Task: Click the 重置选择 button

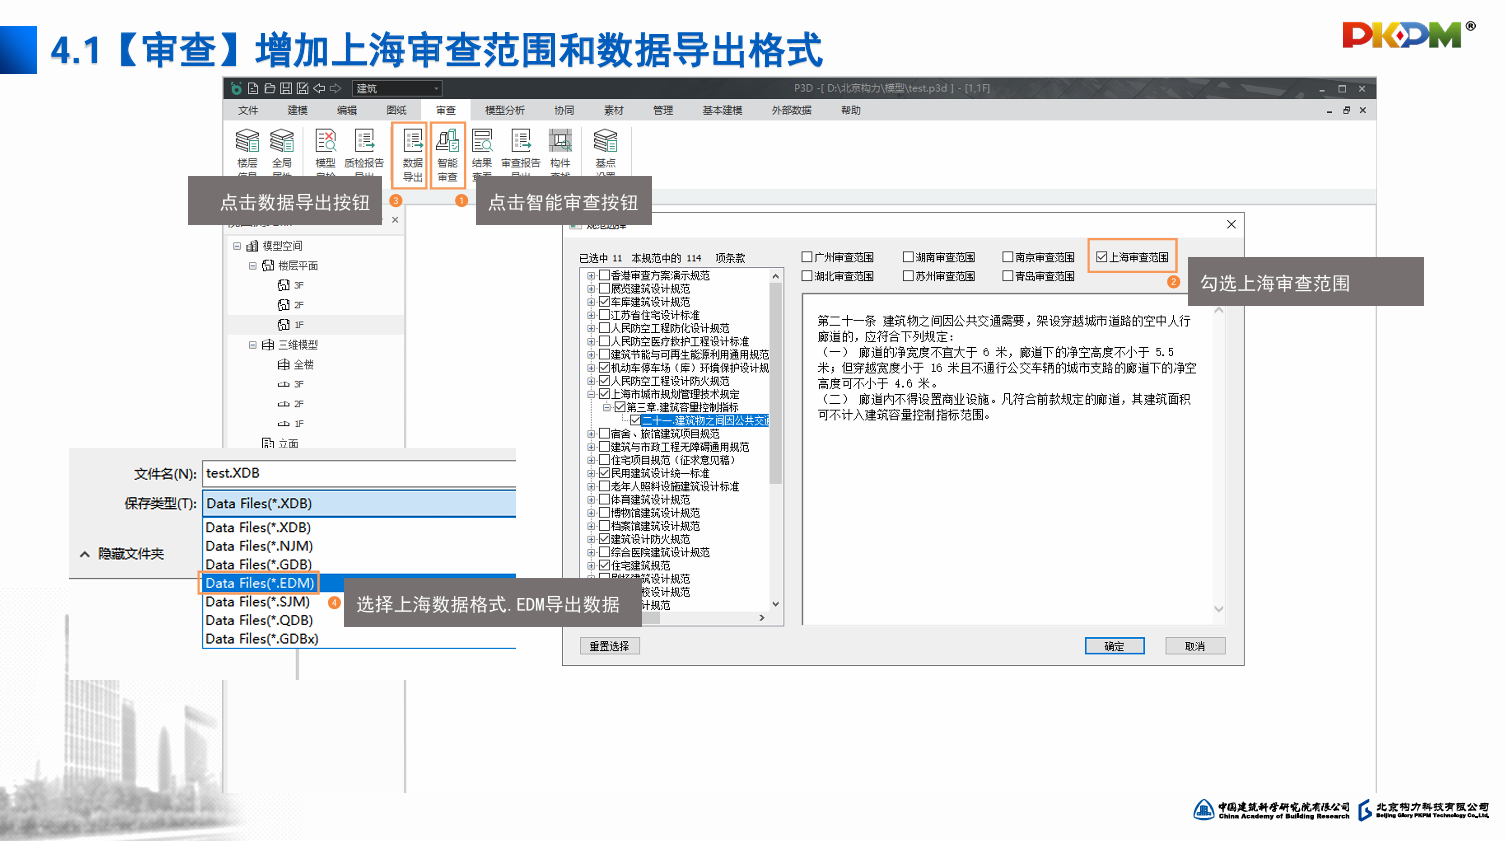Action: pyautogui.click(x=610, y=646)
